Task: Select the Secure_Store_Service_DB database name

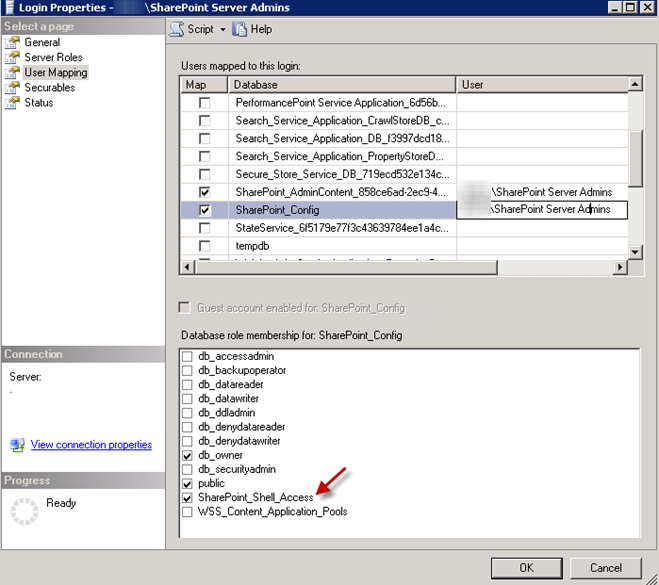Action: (x=342, y=174)
